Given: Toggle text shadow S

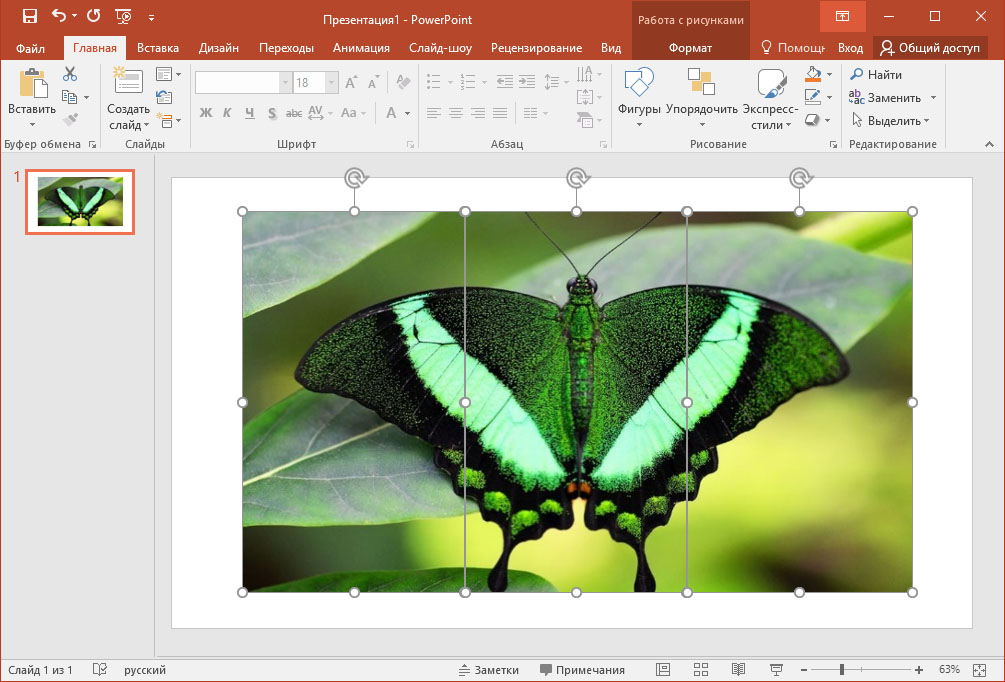Looking at the screenshot, I should point(272,113).
